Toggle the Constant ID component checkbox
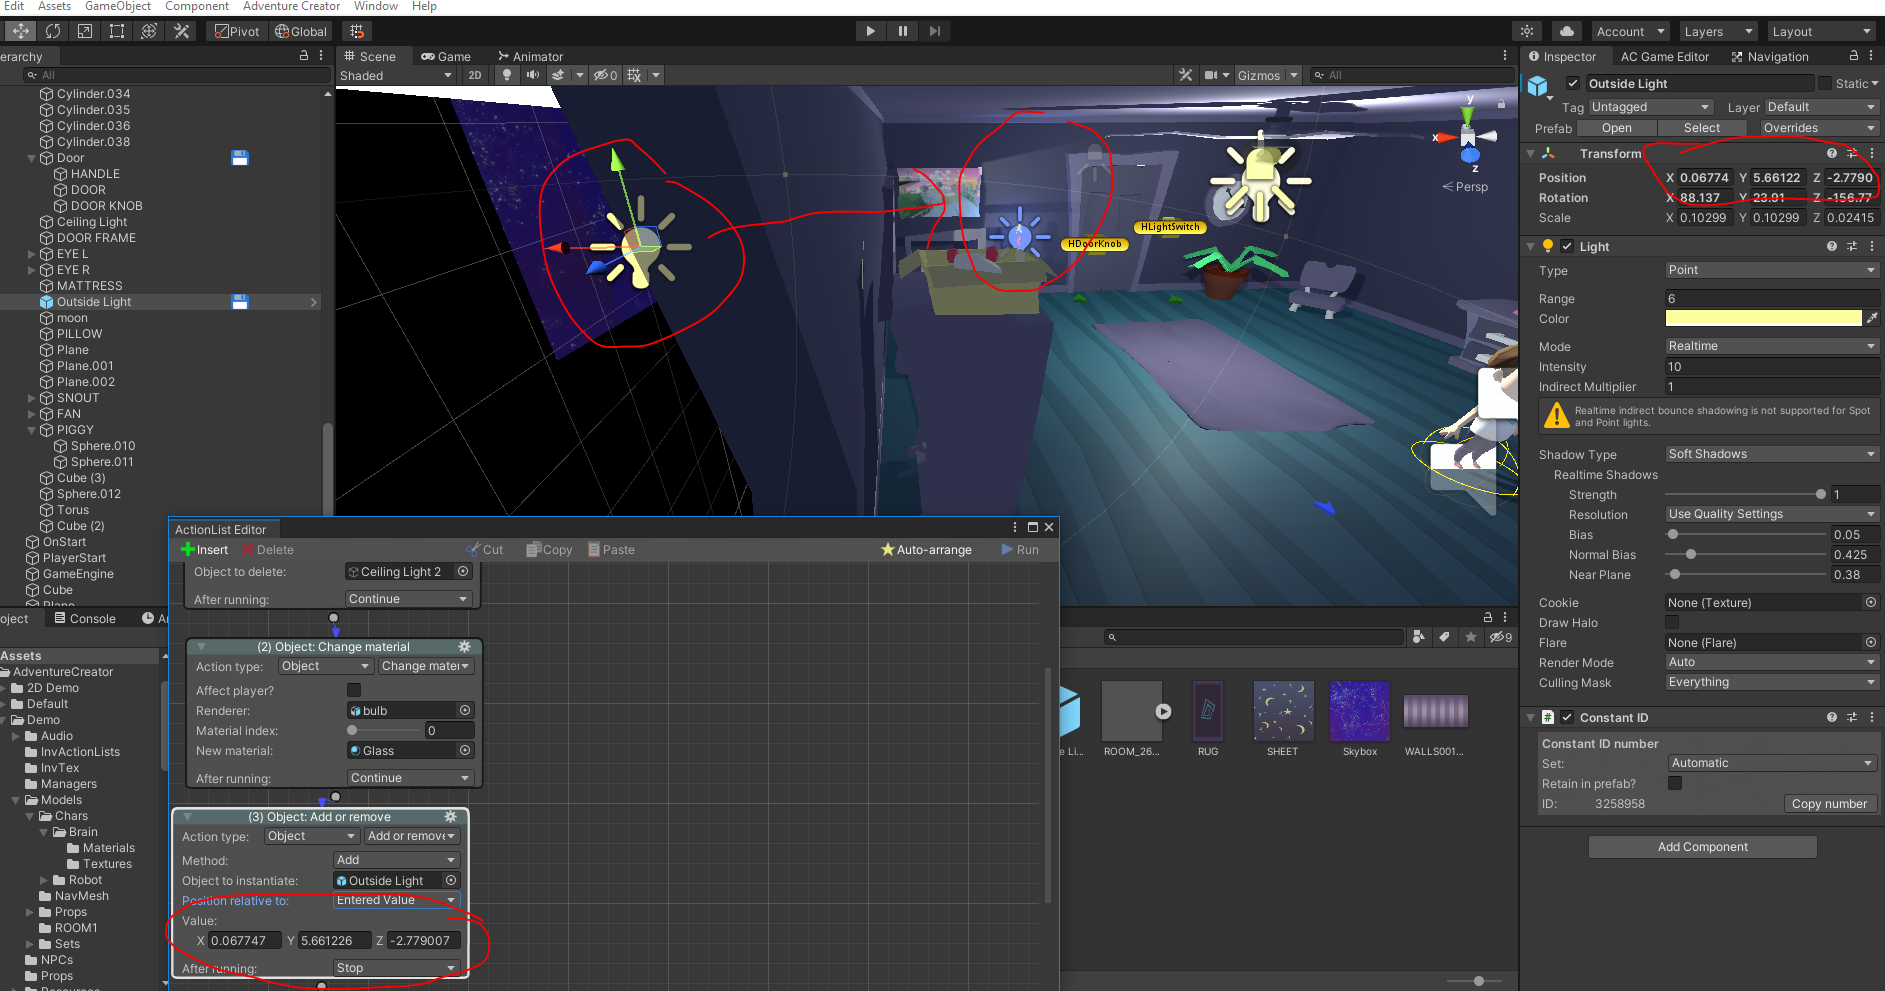Viewport: 1885px width, 991px height. pyautogui.click(x=1567, y=718)
